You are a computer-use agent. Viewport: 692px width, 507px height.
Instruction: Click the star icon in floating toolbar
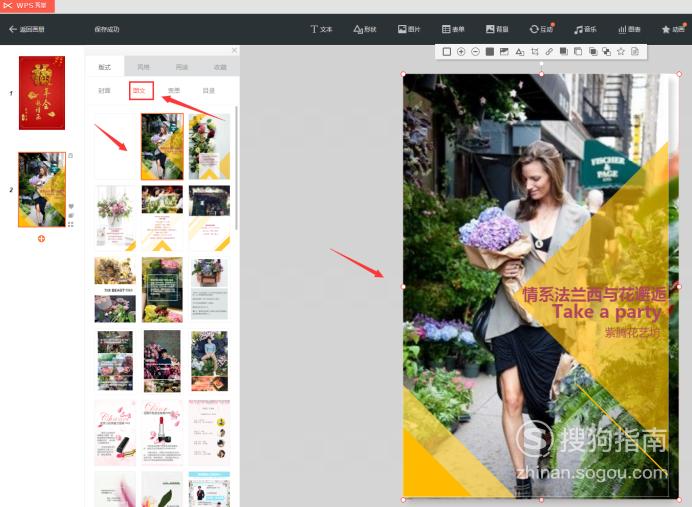pyautogui.click(x=621, y=52)
